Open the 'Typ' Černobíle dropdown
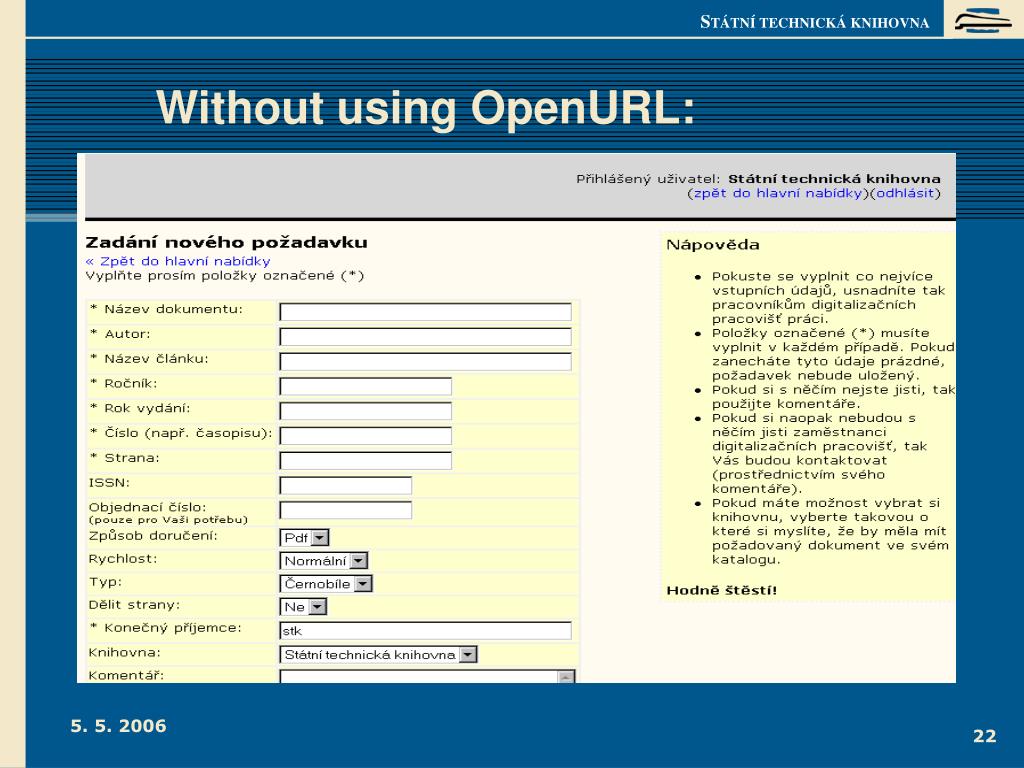This screenshot has width=1024, height=768. pos(326,584)
